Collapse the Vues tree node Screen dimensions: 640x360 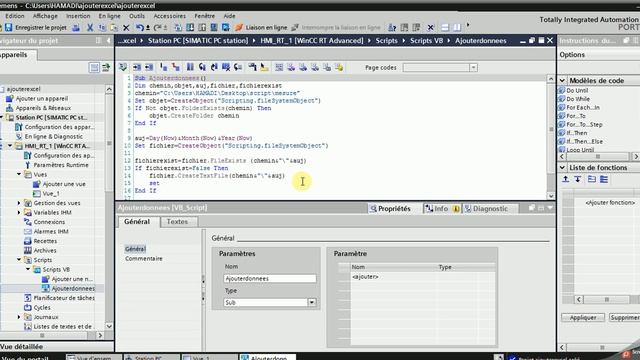pos(19,174)
